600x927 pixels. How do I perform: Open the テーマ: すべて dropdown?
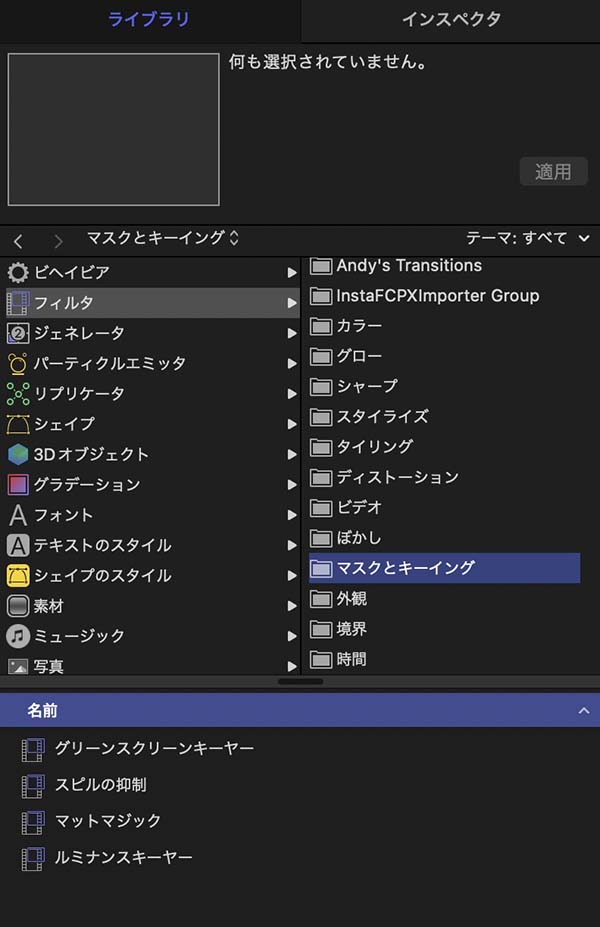pyautogui.click(x=527, y=238)
